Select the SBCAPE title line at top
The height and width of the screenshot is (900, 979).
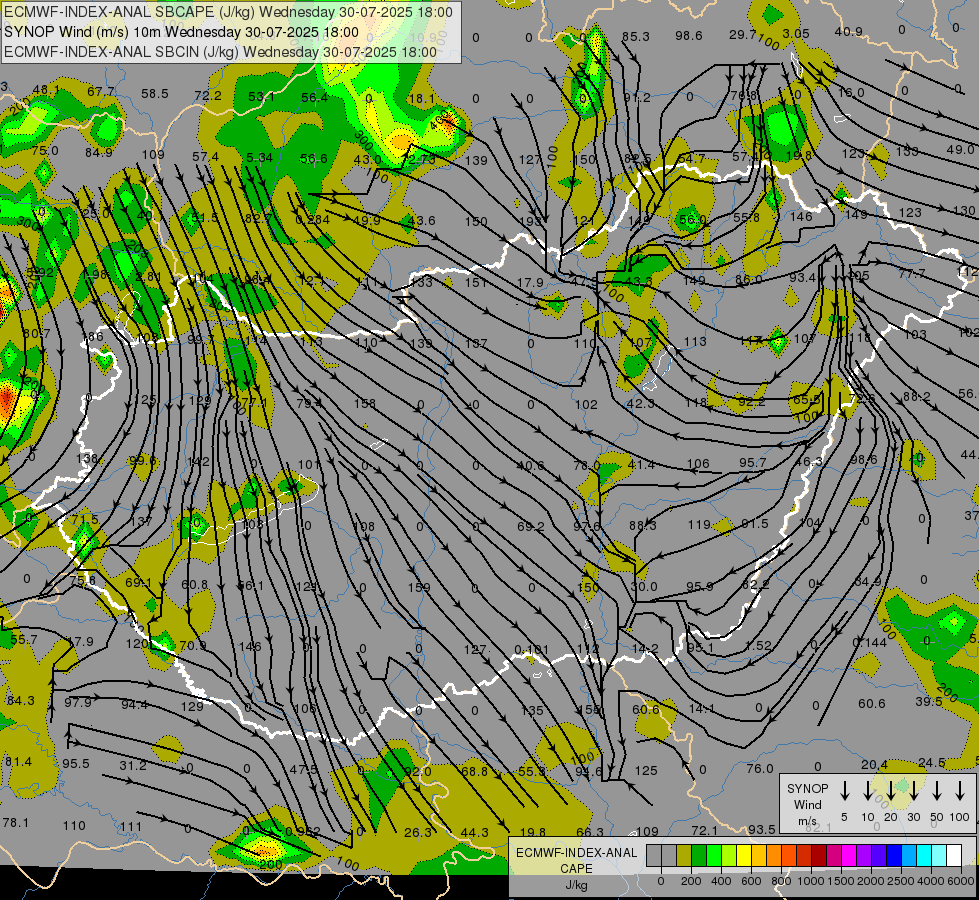pos(229,12)
